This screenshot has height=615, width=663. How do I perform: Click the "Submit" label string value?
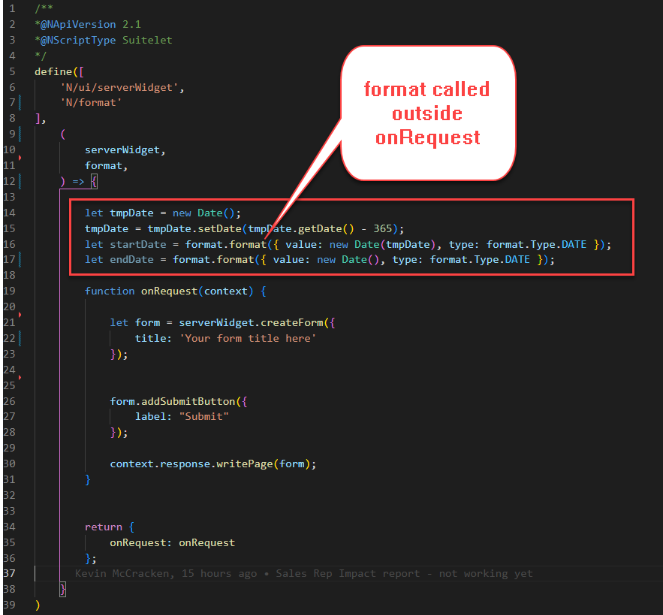(x=205, y=416)
